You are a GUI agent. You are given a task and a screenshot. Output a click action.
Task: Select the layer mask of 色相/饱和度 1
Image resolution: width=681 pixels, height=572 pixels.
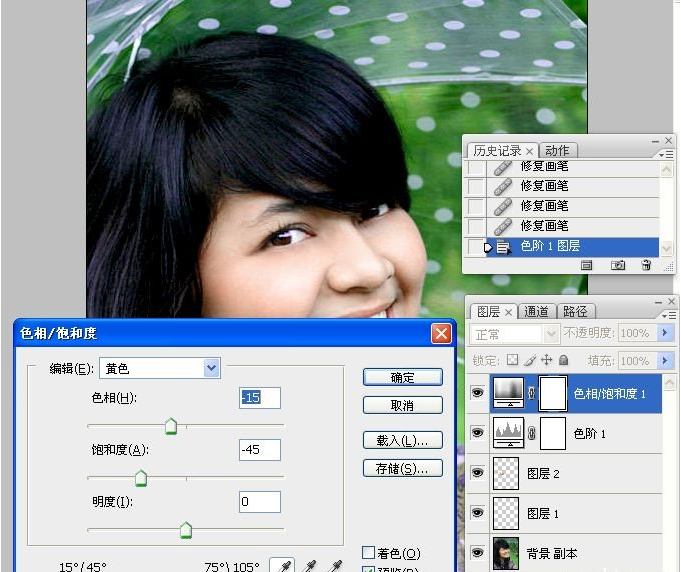(x=552, y=393)
